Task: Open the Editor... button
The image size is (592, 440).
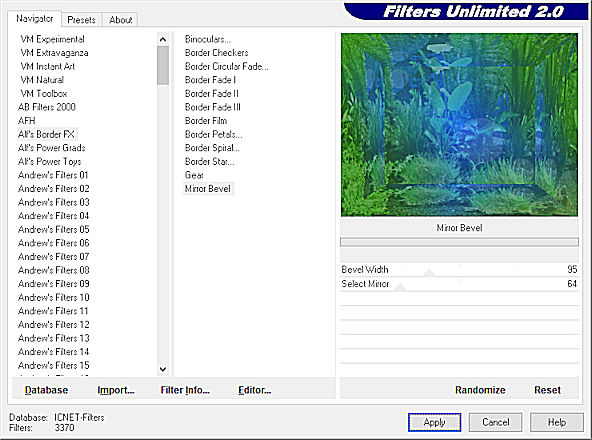Action: [x=255, y=390]
